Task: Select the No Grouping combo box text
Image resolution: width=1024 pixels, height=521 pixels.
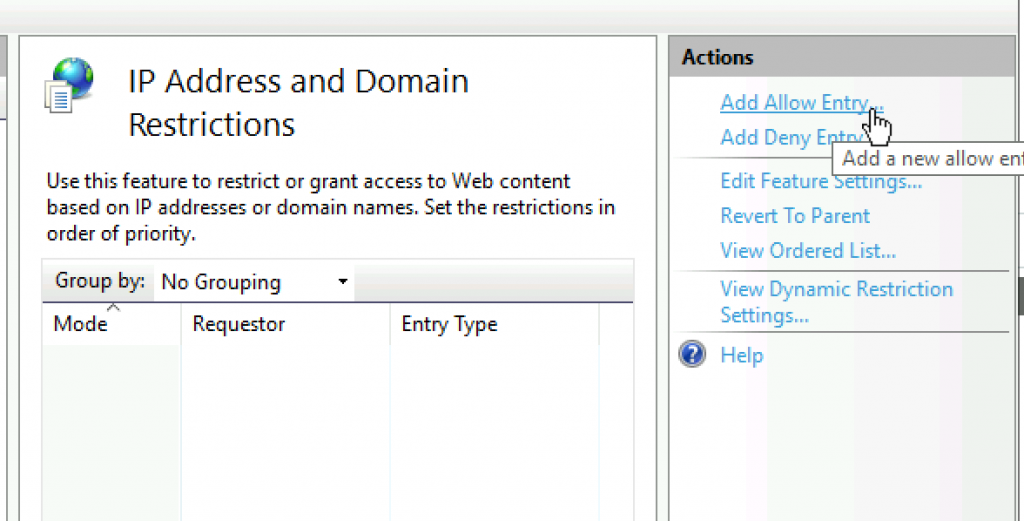Action: click(x=221, y=282)
